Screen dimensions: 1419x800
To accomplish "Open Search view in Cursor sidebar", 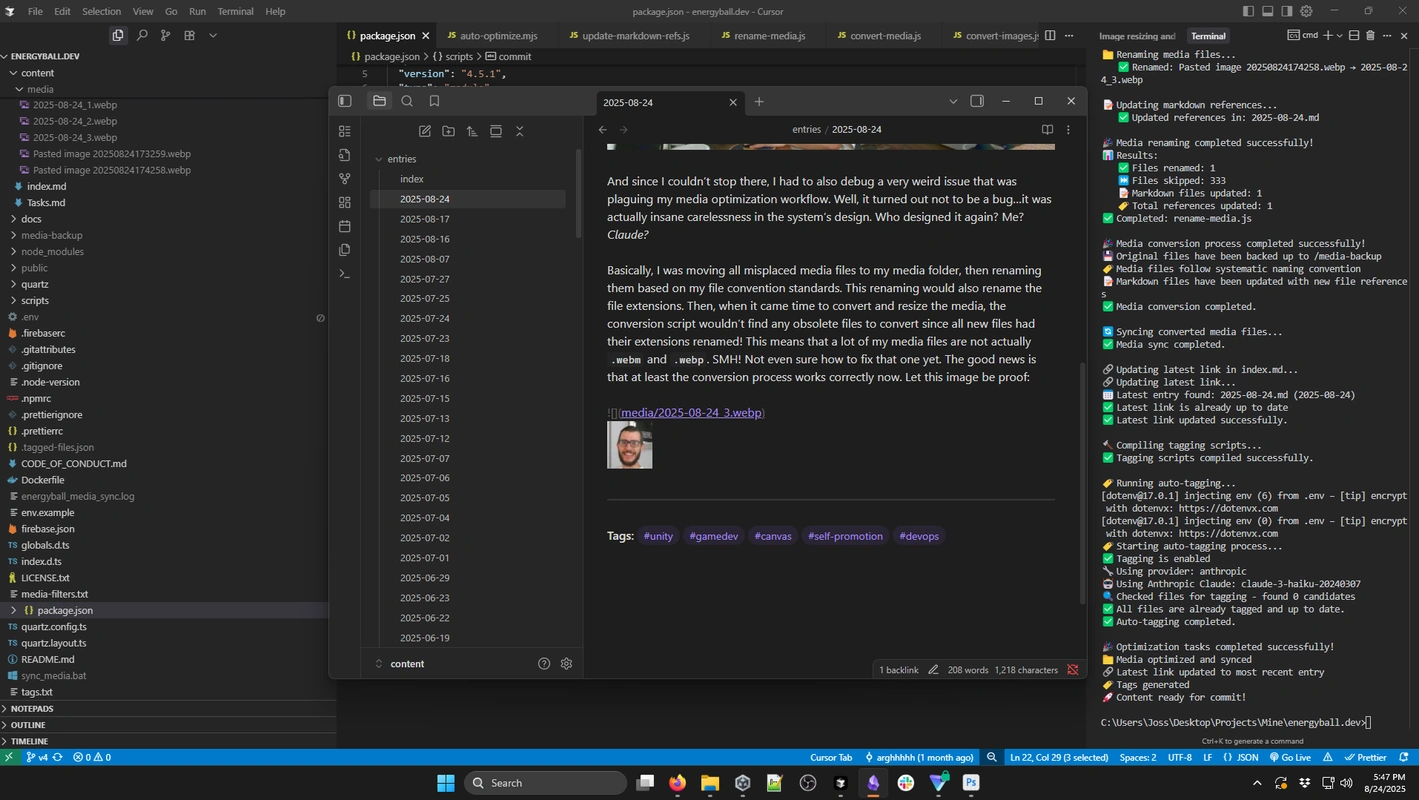I will [142, 35].
